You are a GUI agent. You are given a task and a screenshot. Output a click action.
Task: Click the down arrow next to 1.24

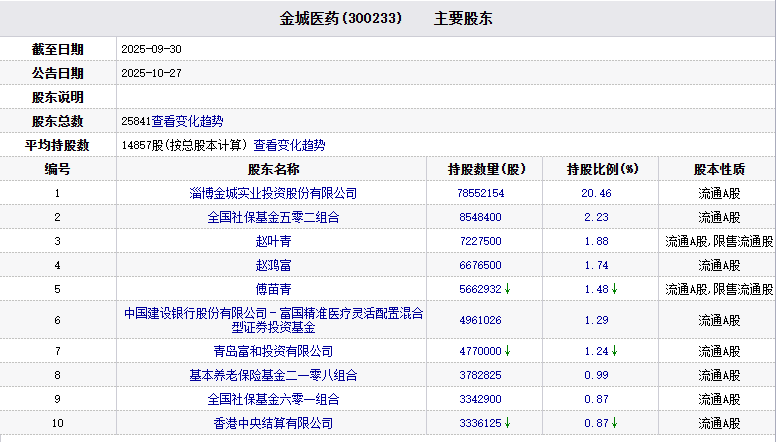click(613, 351)
